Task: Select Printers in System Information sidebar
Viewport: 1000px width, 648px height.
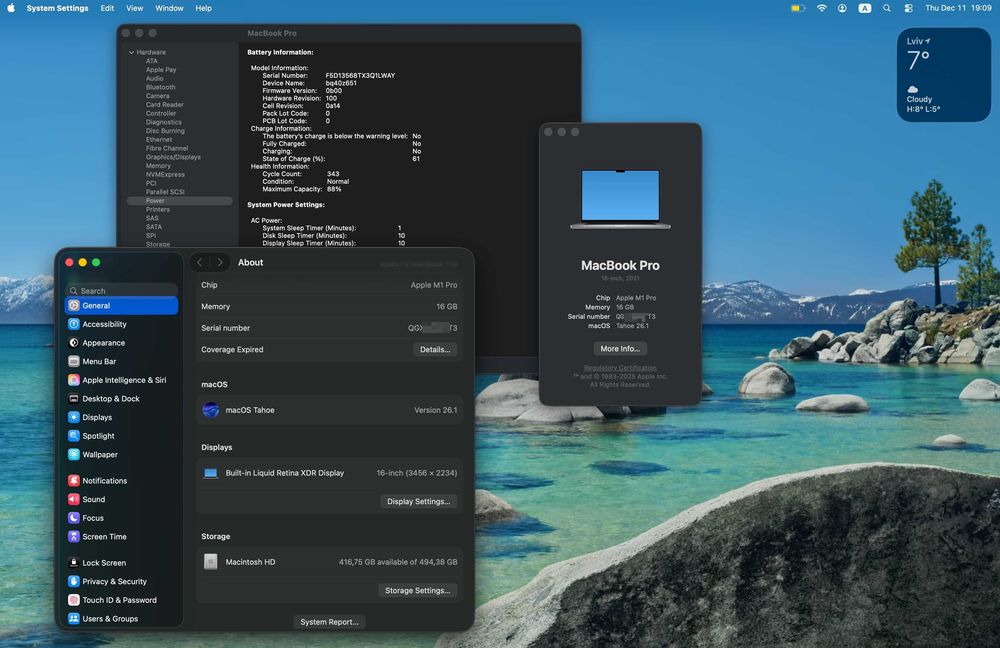Action: tap(158, 209)
